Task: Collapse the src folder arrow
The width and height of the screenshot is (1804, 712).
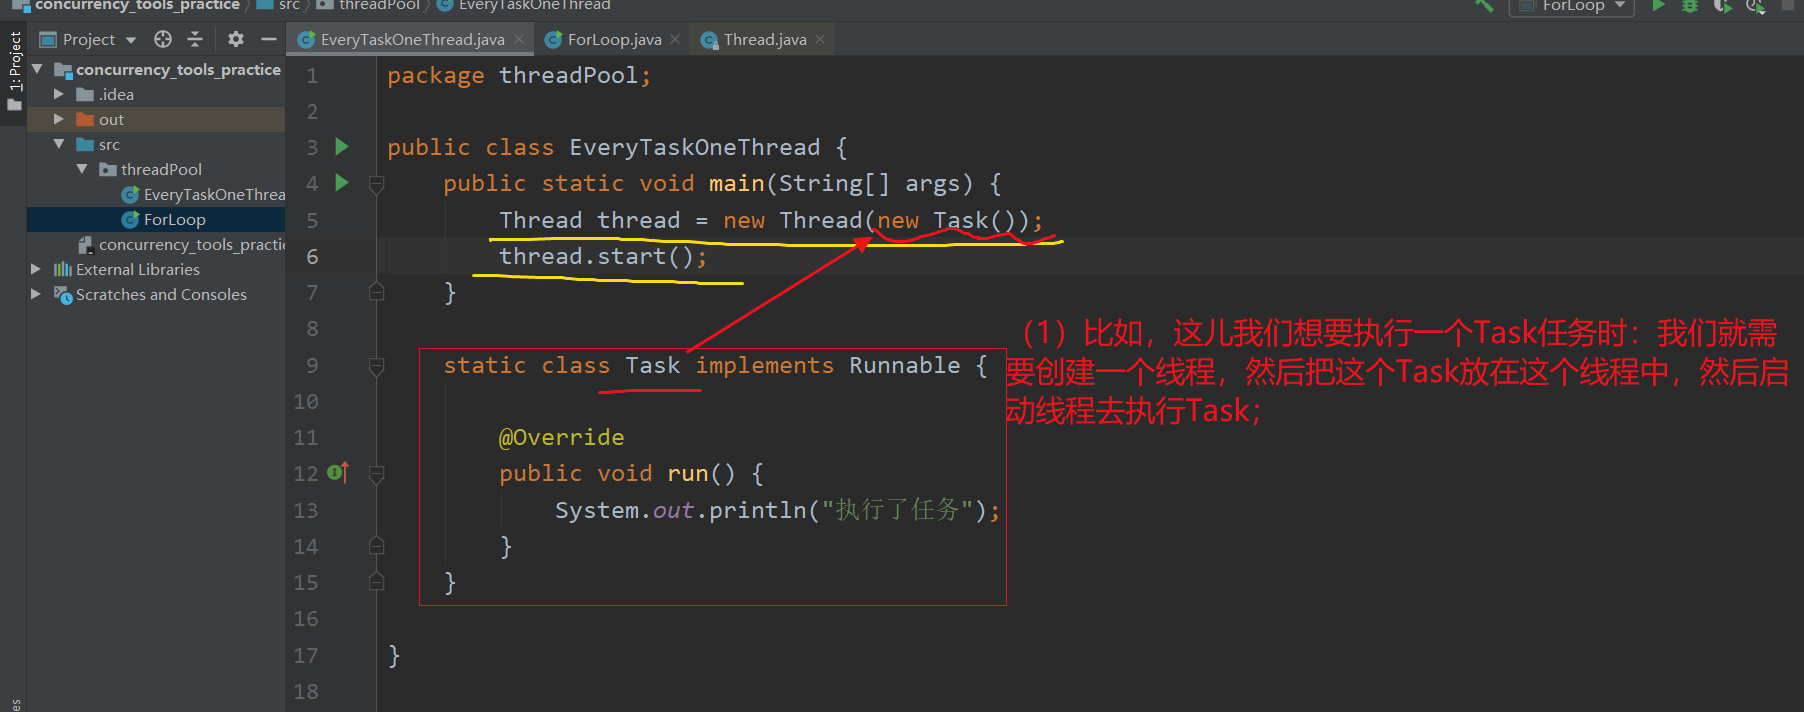Action: tap(59, 144)
